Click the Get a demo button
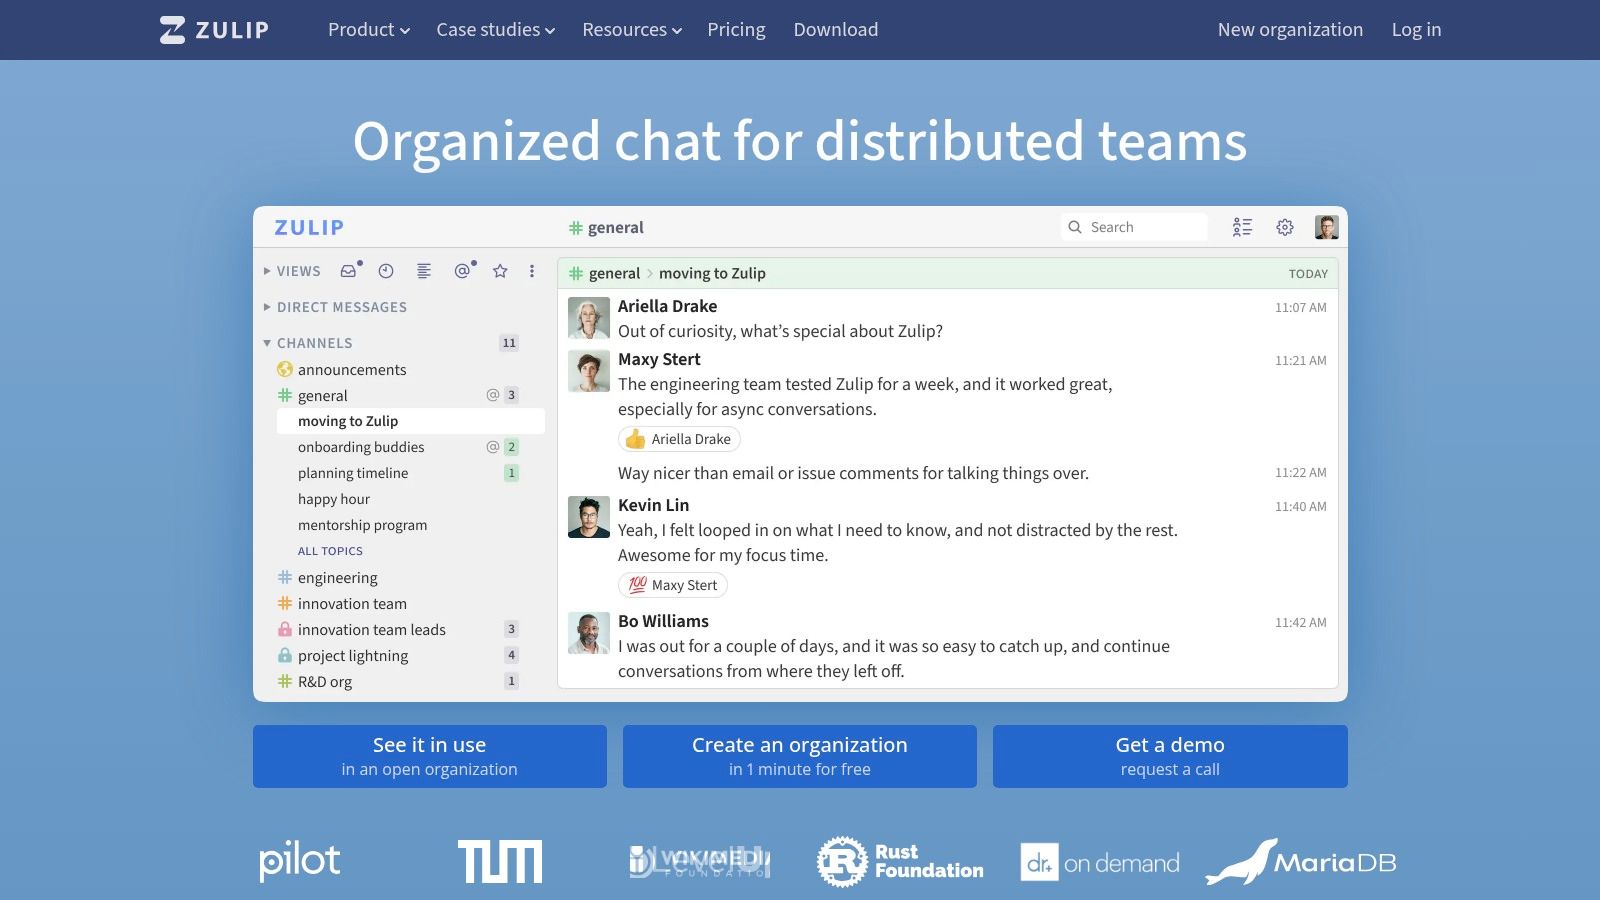 (1170, 756)
